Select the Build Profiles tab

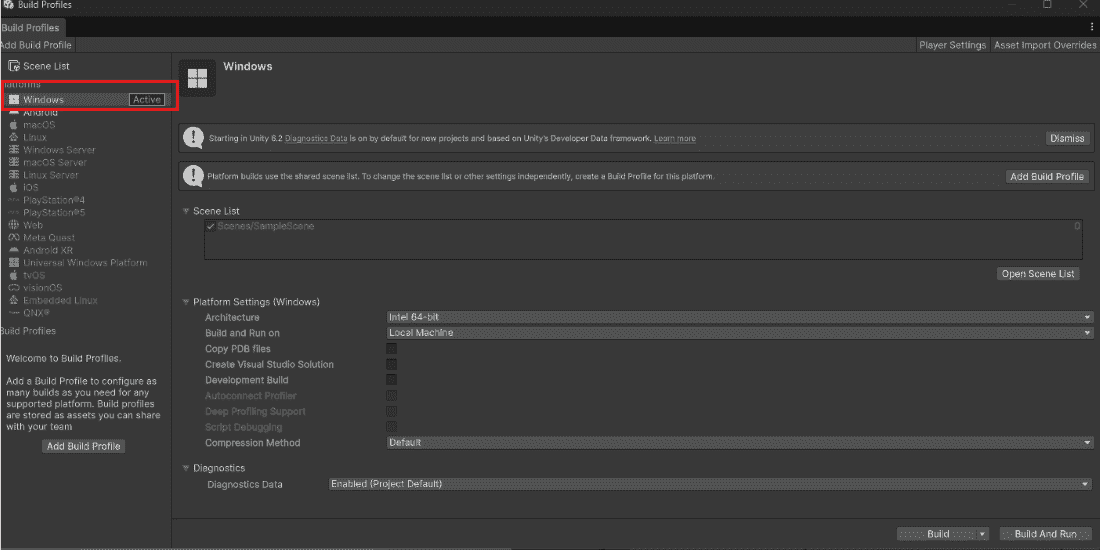coord(31,28)
